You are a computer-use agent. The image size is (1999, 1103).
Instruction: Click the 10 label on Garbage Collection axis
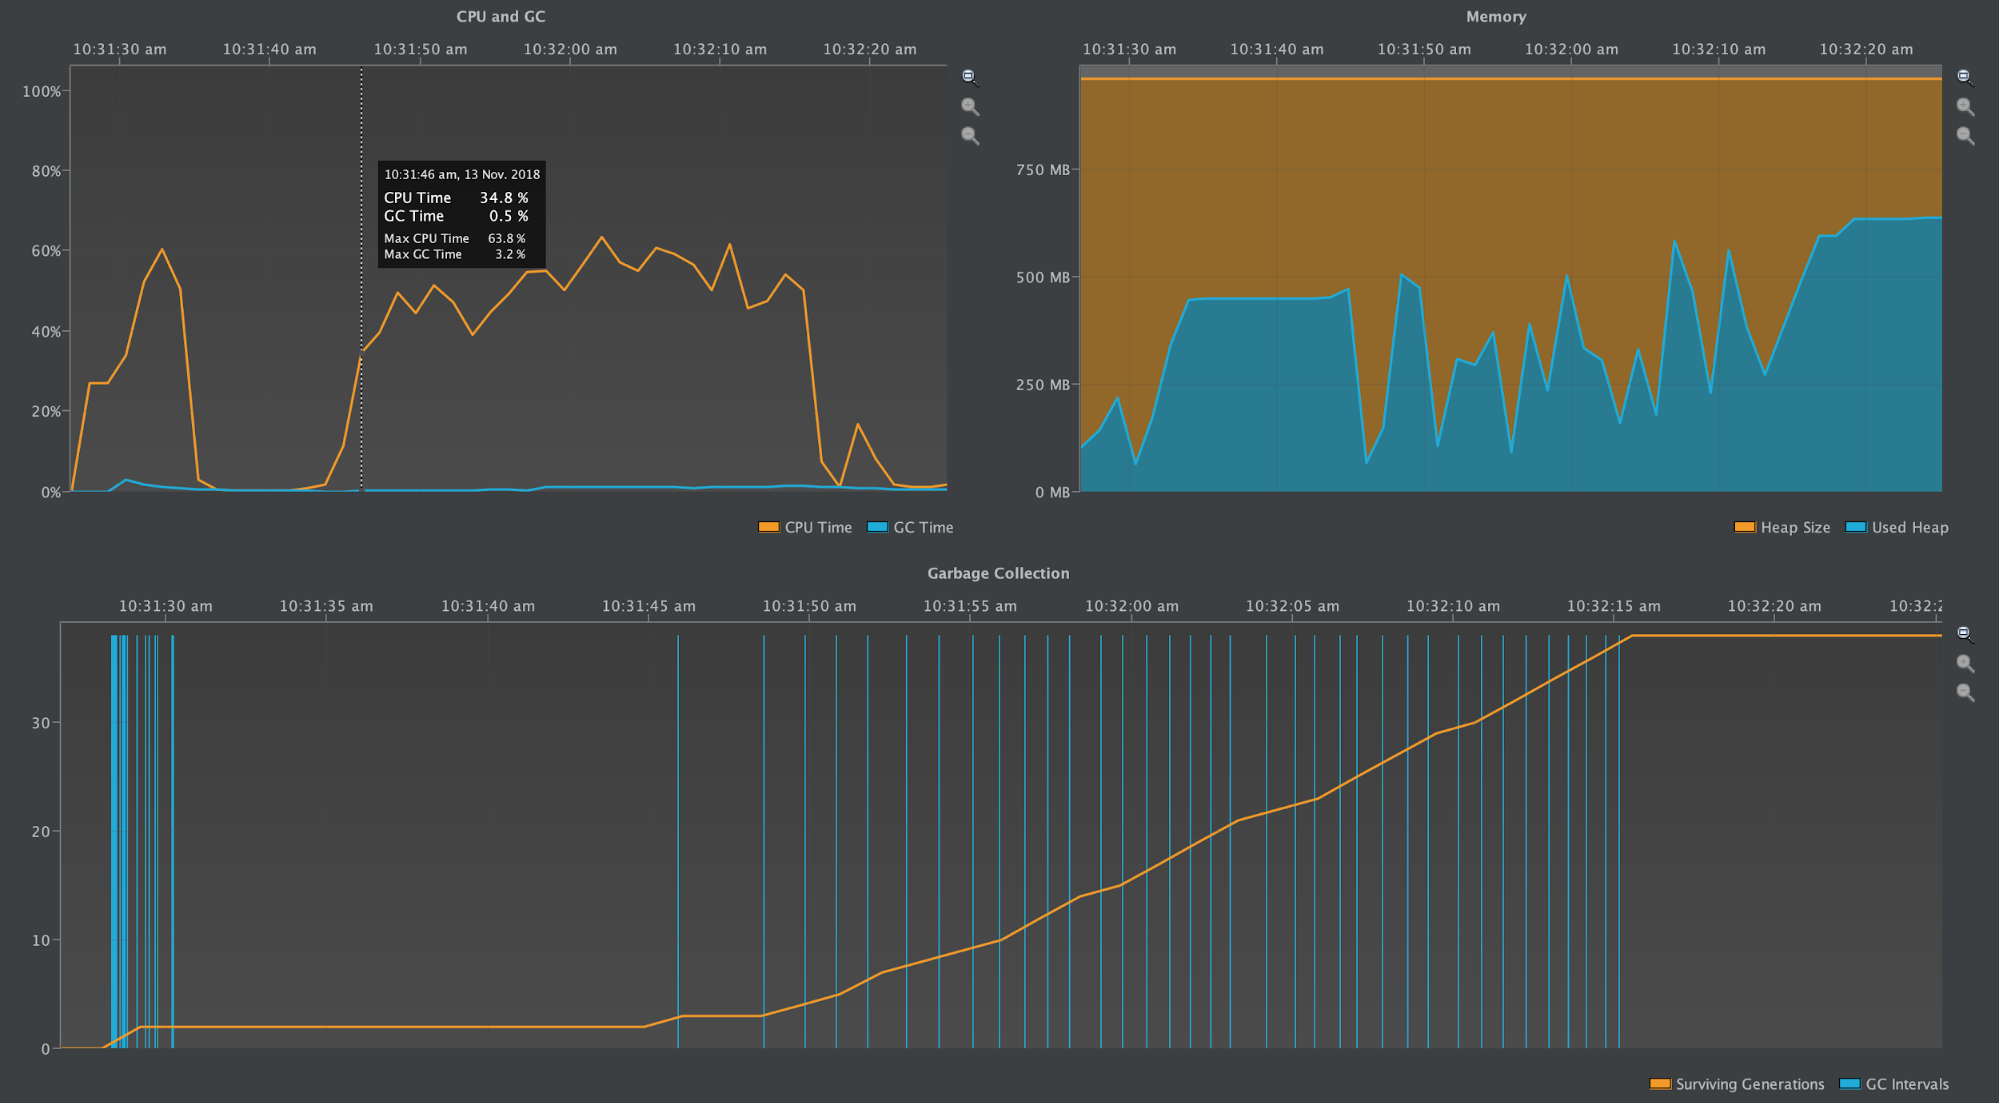pos(41,940)
